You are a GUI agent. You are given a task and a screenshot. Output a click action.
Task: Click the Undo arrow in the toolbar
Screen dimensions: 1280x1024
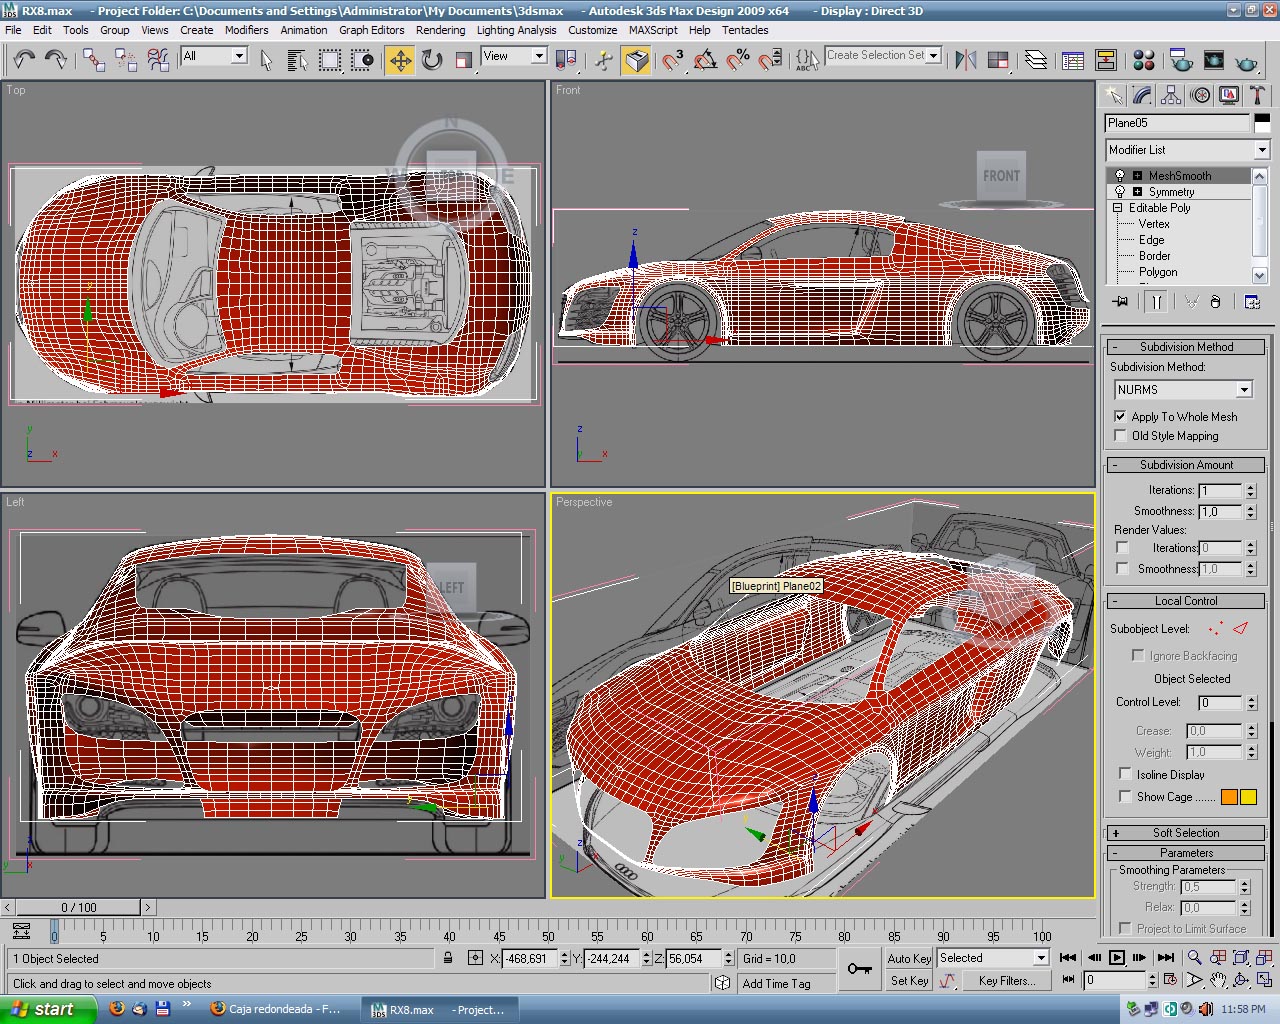(24, 61)
